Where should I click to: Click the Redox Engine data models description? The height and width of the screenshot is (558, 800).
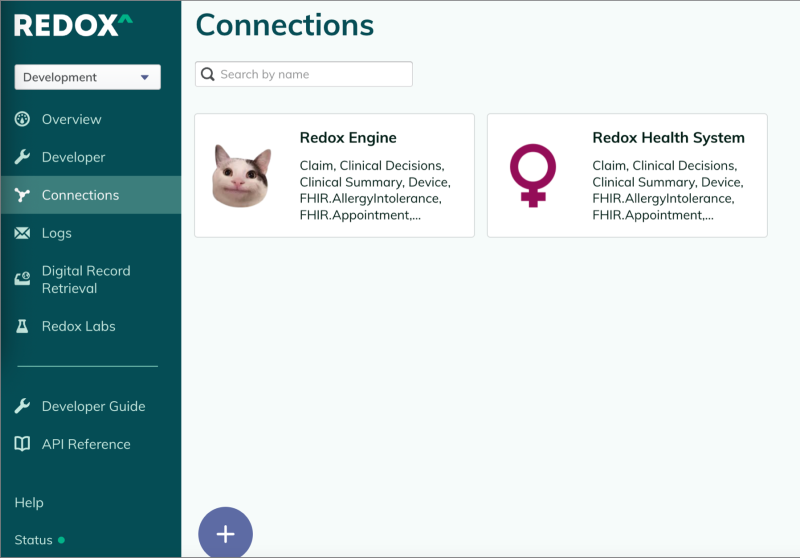(x=375, y=190)
